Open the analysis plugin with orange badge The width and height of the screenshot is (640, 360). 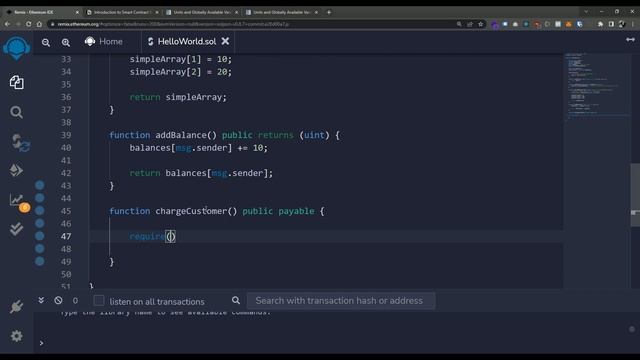(19, 202)
